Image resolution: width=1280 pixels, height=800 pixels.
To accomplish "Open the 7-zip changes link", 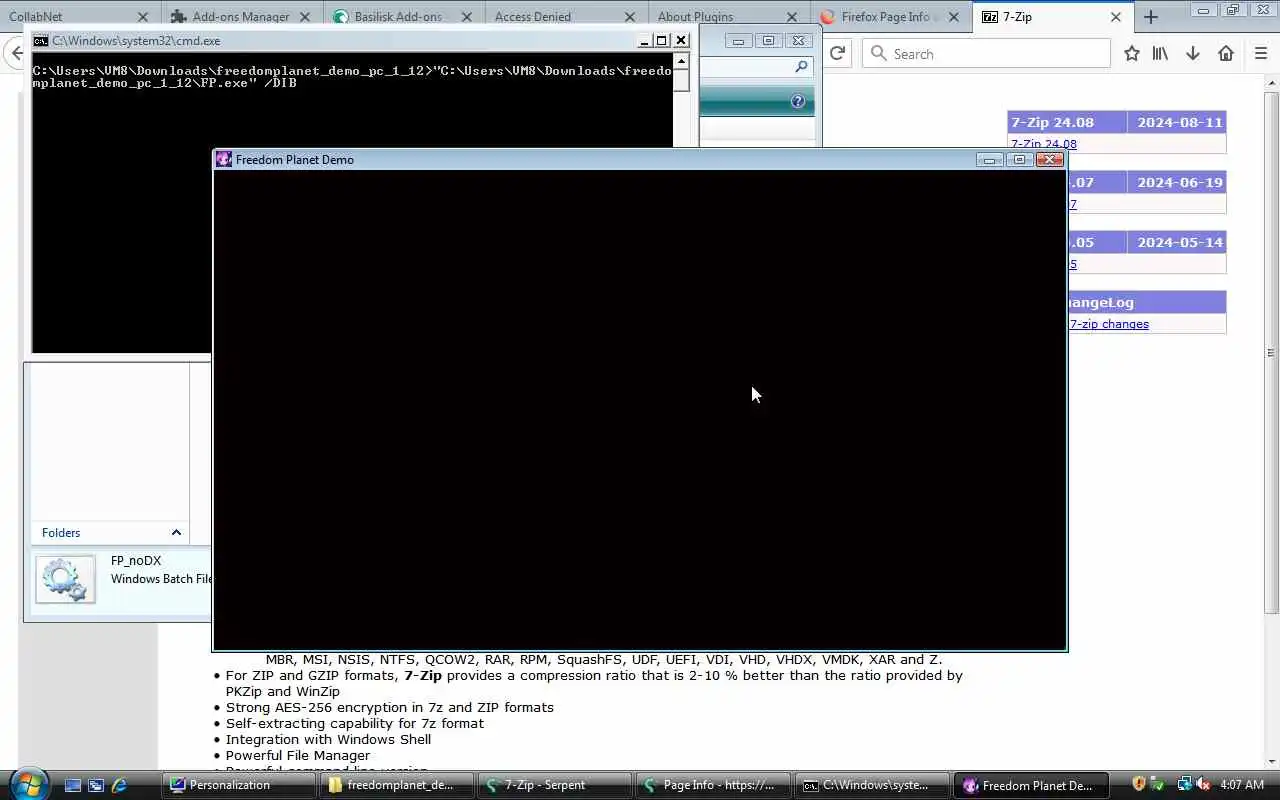I will 1109,324.
